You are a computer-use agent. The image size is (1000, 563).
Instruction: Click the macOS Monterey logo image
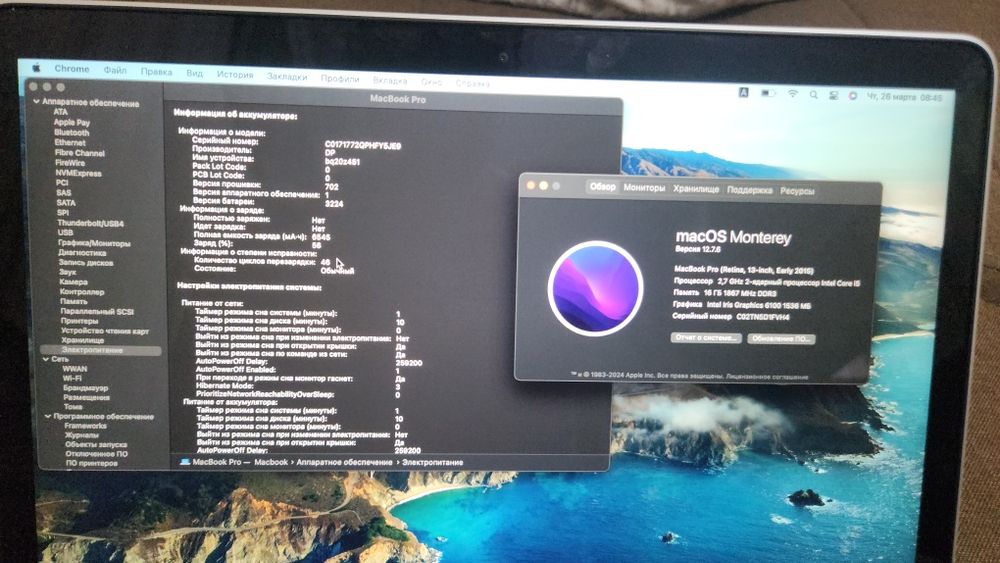tap(595, 288)
